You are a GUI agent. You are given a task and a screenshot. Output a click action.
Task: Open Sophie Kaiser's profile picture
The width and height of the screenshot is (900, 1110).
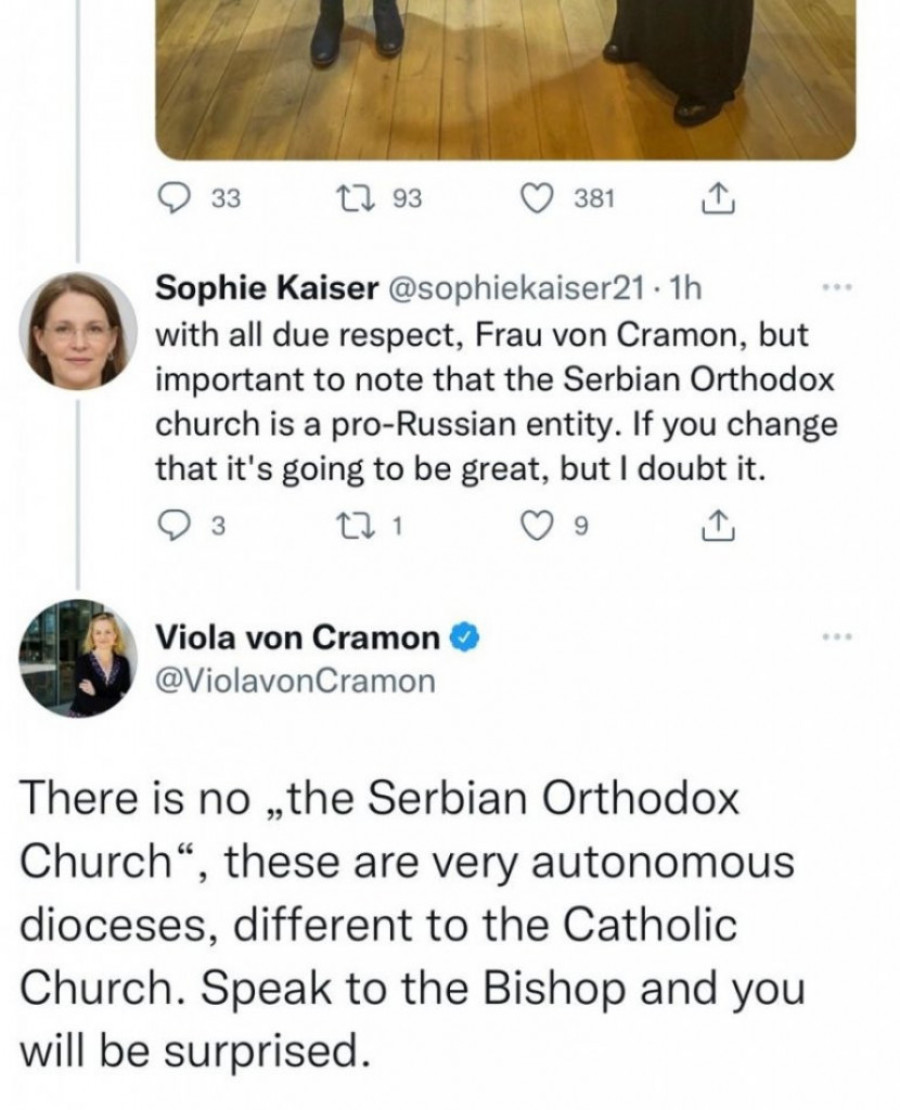coord(78,329)
